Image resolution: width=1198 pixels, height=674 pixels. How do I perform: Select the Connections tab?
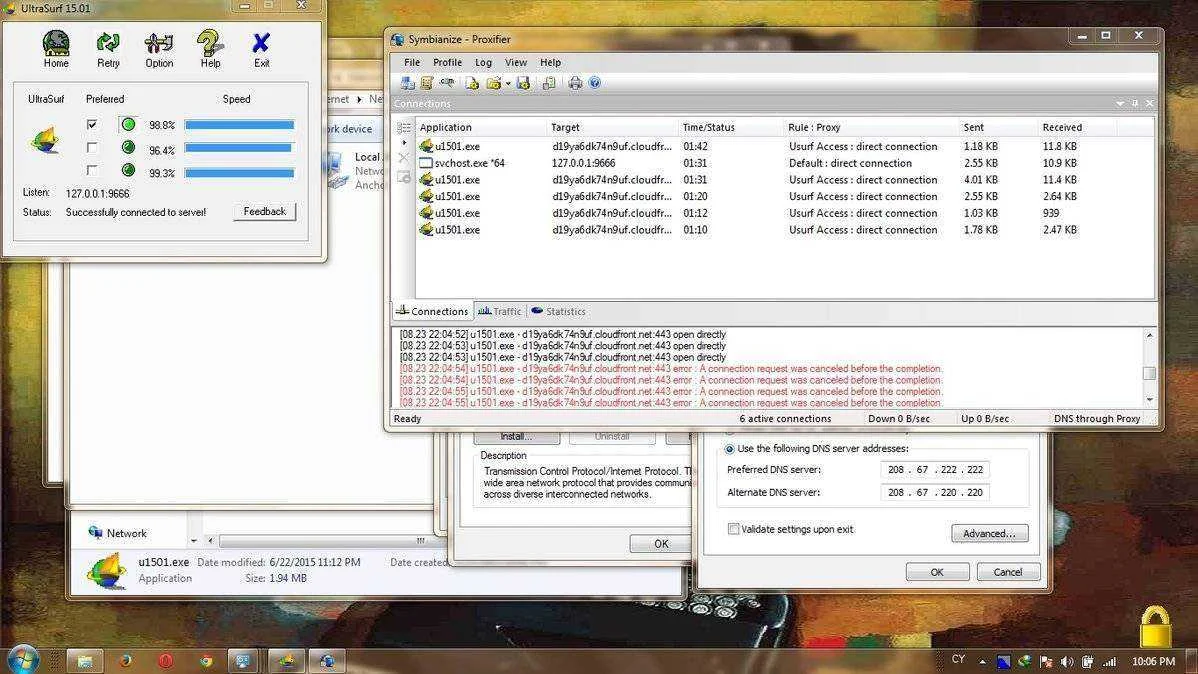(x=432, y=312)
